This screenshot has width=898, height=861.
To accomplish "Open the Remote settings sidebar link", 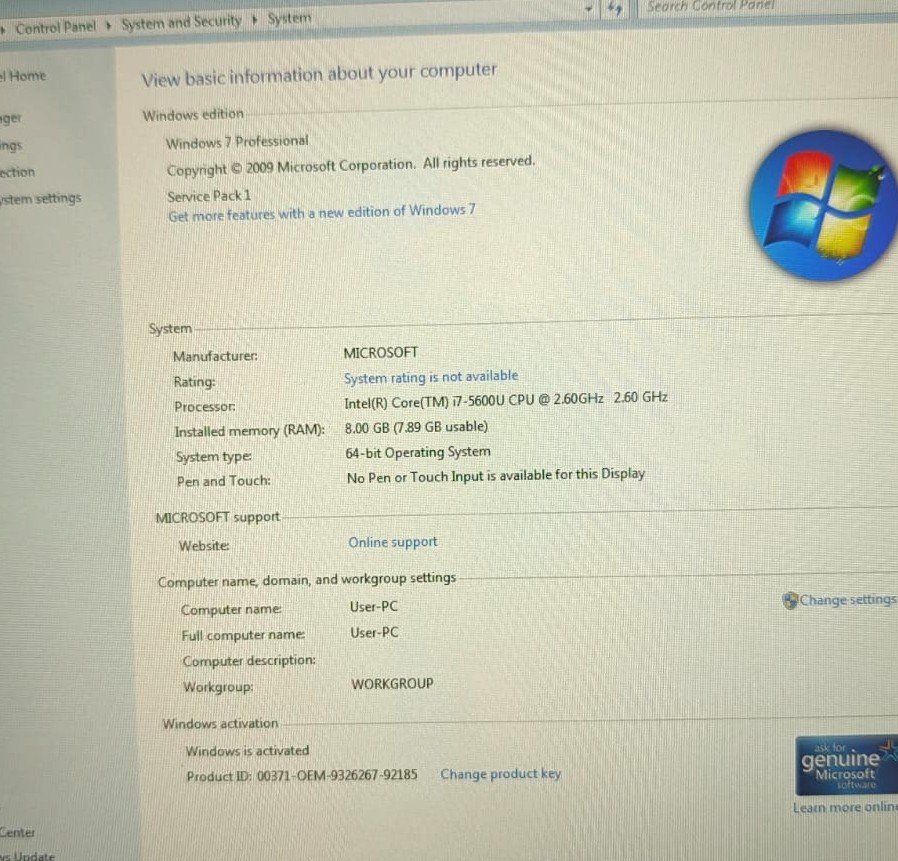I will click(11, 146).
